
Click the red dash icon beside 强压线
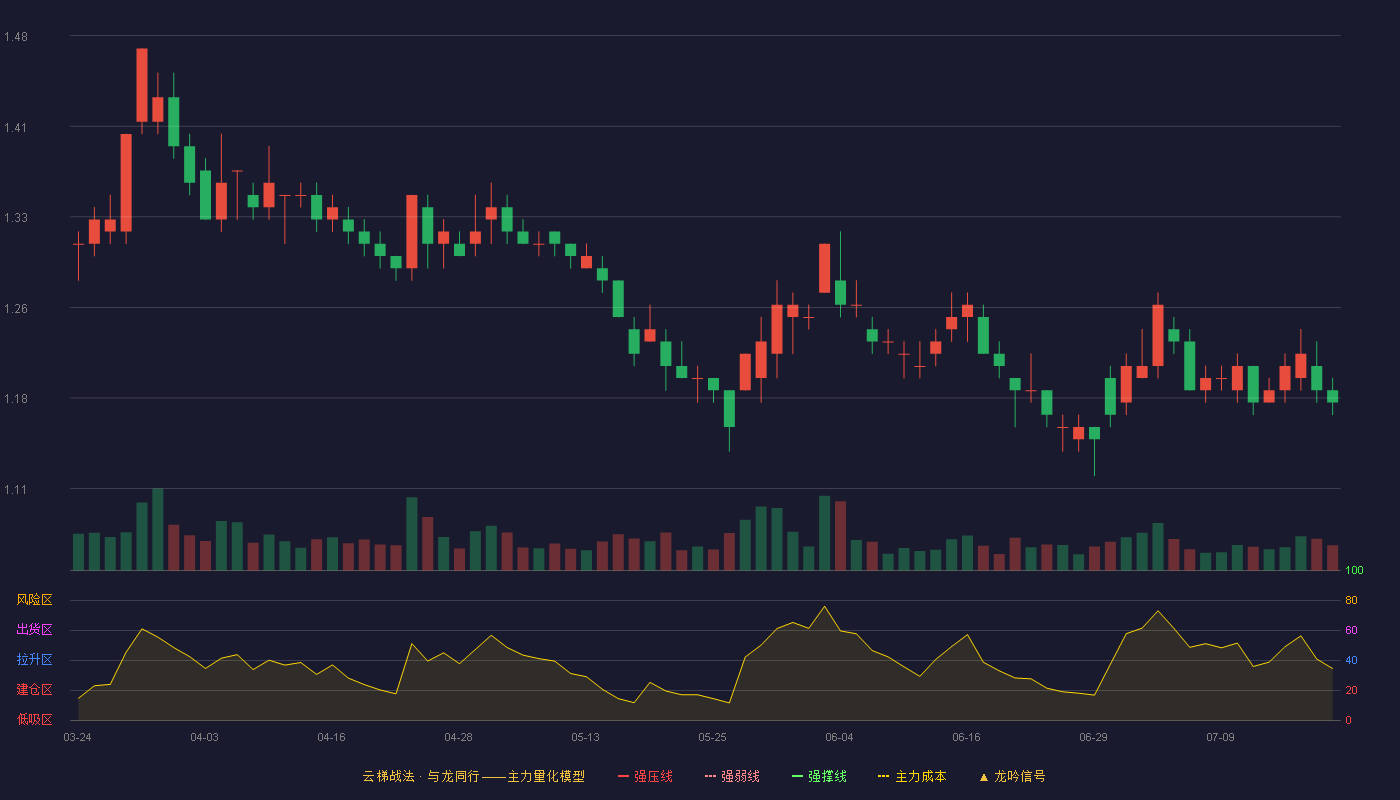click(624, 776)
